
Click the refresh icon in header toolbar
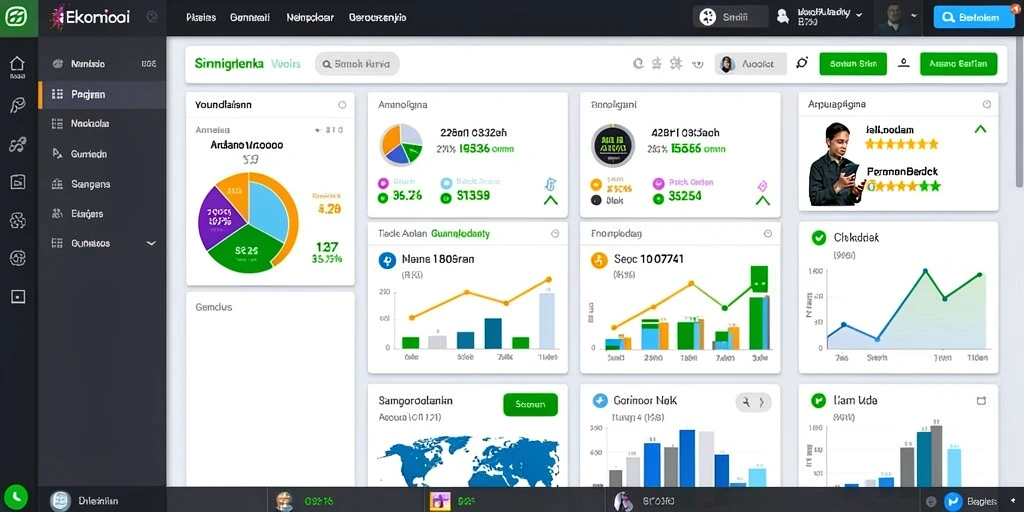point(639,63)
